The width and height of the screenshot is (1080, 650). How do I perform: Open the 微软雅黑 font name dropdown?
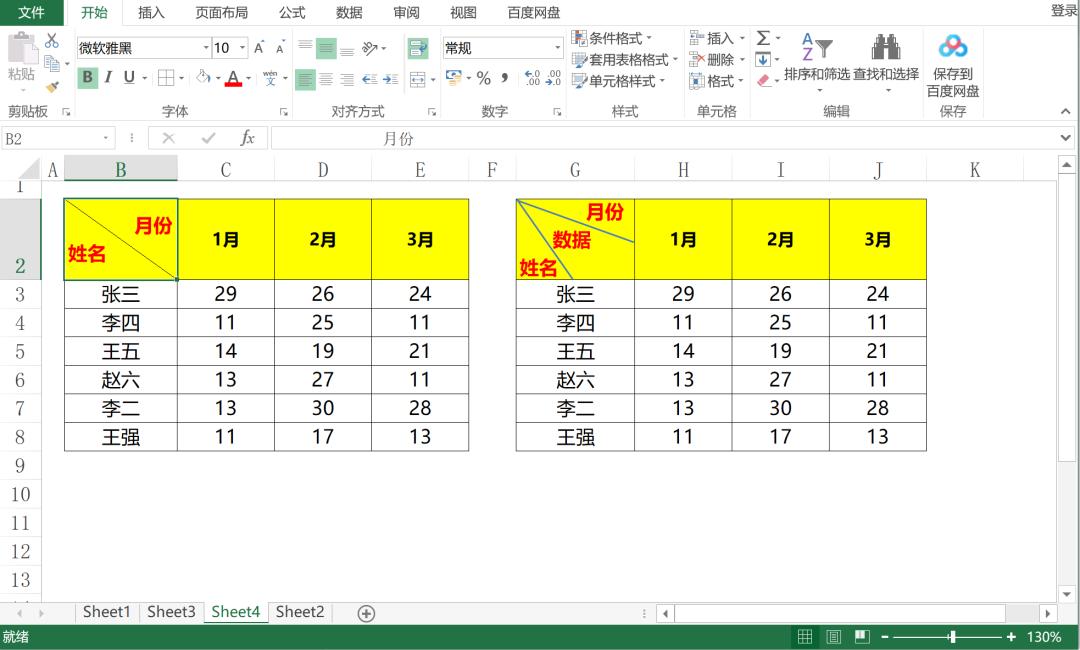(206, 47)
